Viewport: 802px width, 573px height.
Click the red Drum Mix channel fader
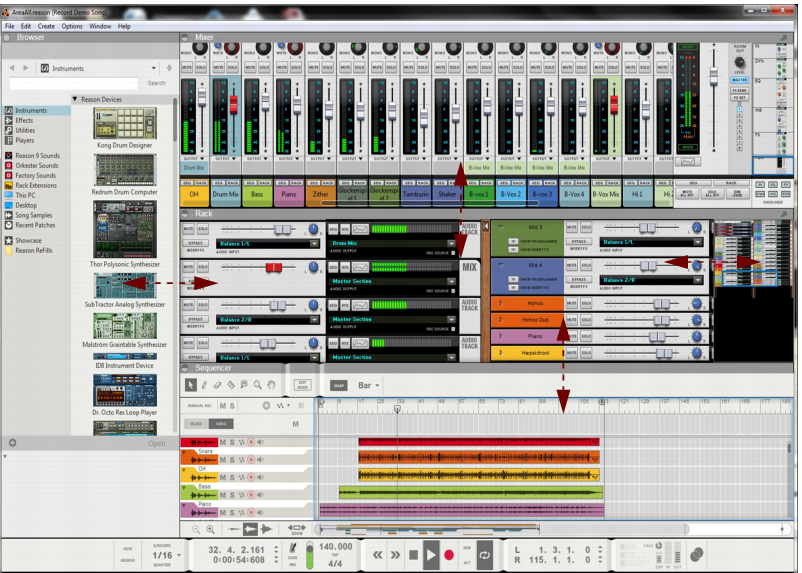tap(234, 105)
